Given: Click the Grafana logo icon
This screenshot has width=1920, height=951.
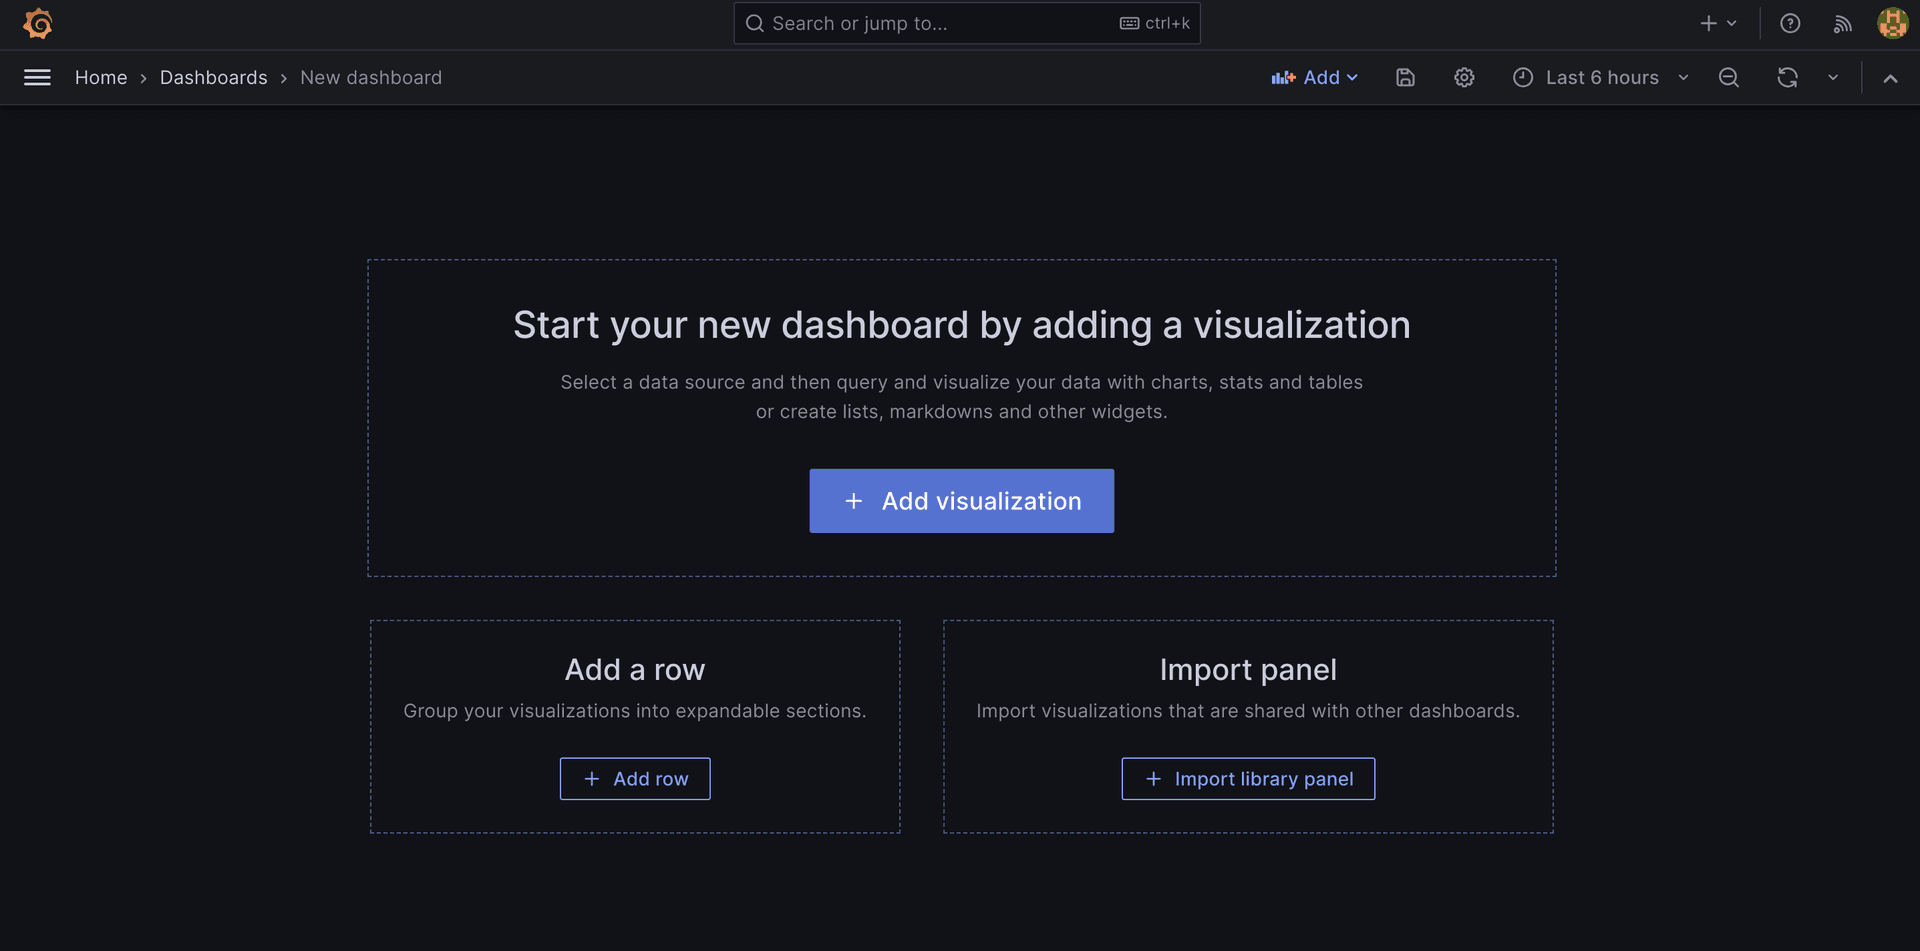Looking at the screenshot, I should tap(38, 23).
